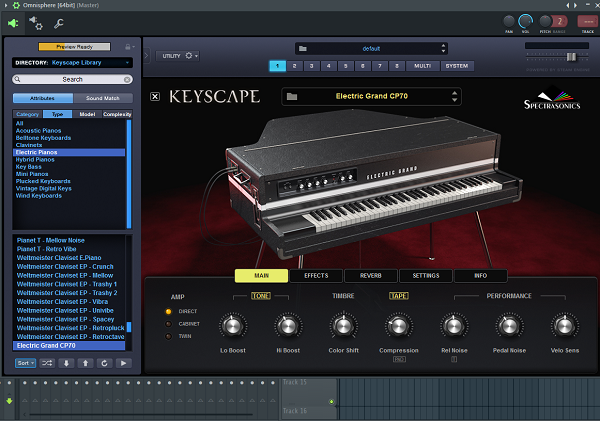Click the Pitch knob in the wrapper
The height and width of the screenshot is (421, 600).
(x=545, y=21)
